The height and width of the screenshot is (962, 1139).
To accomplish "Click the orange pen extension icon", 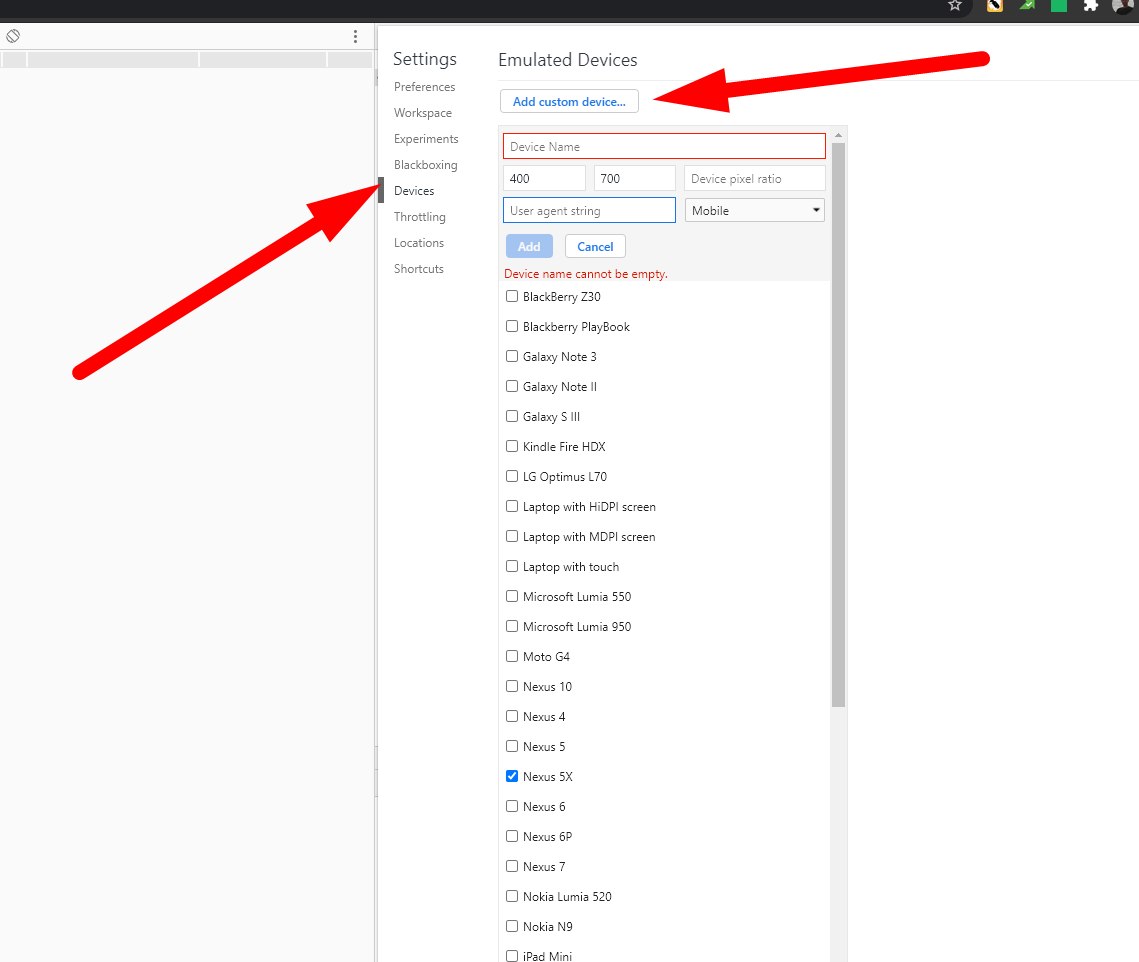I will point(994,6).
